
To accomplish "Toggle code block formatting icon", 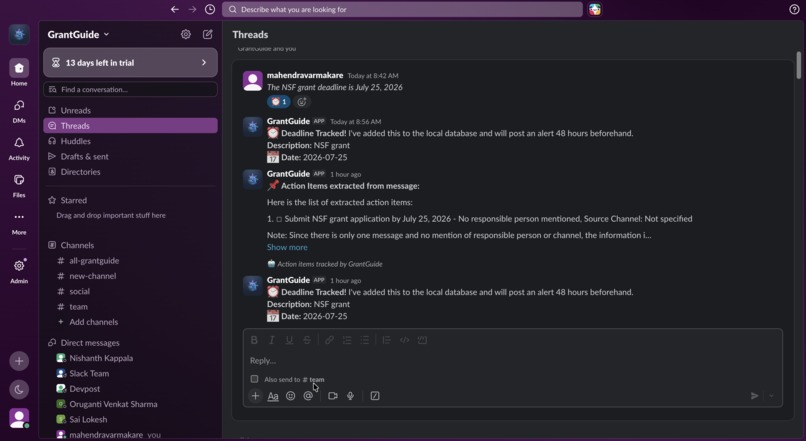I will coord(422,340).
